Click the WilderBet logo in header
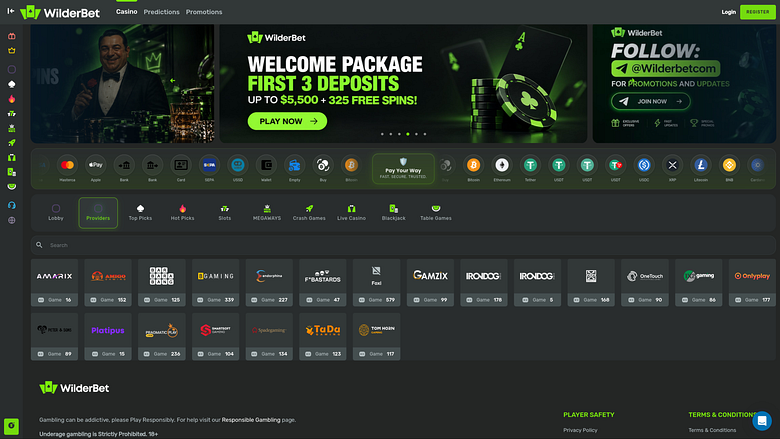This screenshot has height=439, width=780. coord(60,12)
